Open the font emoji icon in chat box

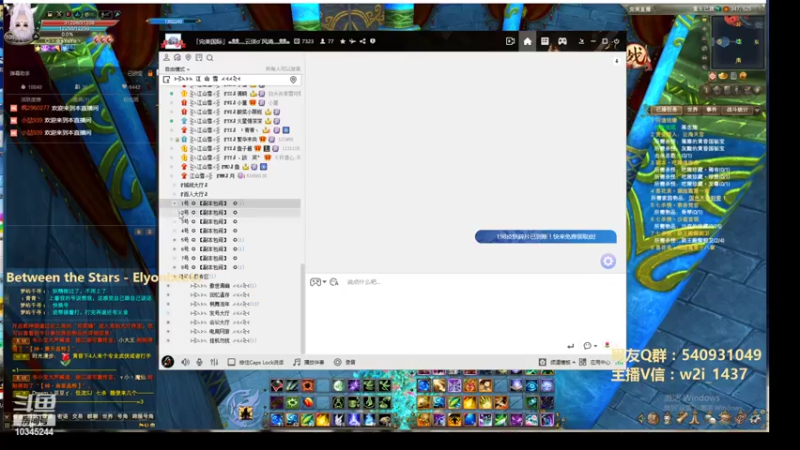click(334, 282)
